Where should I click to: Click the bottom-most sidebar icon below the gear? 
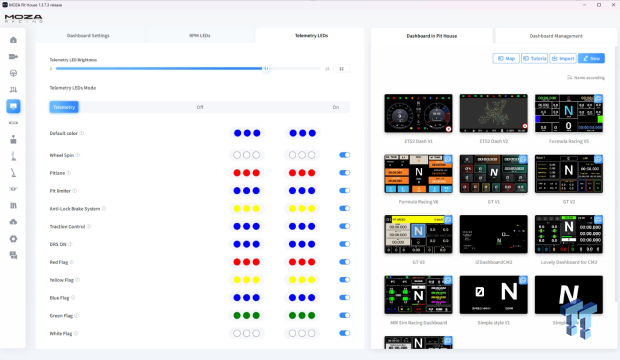[13, 255]
